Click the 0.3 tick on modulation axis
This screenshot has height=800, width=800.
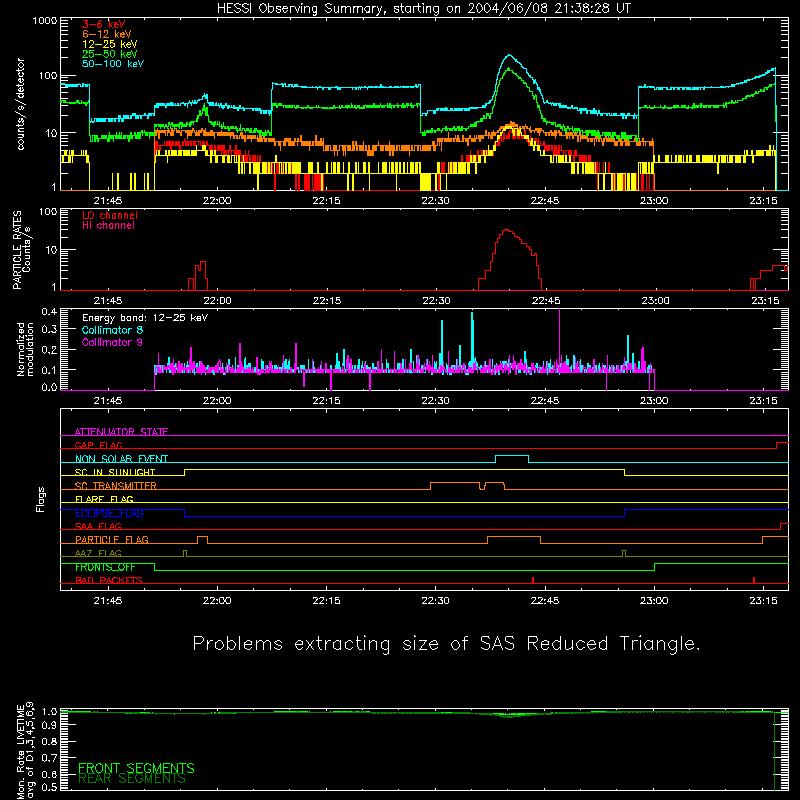tap(49, 330)
